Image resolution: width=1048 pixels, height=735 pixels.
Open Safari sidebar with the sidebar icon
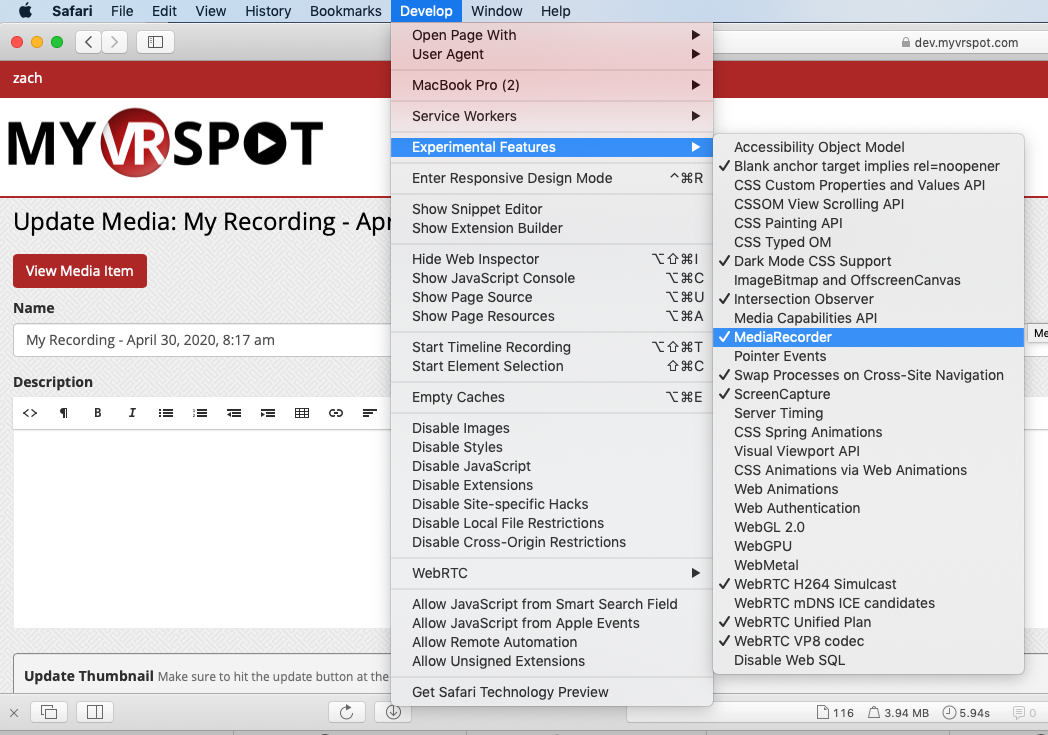(155, 43)
